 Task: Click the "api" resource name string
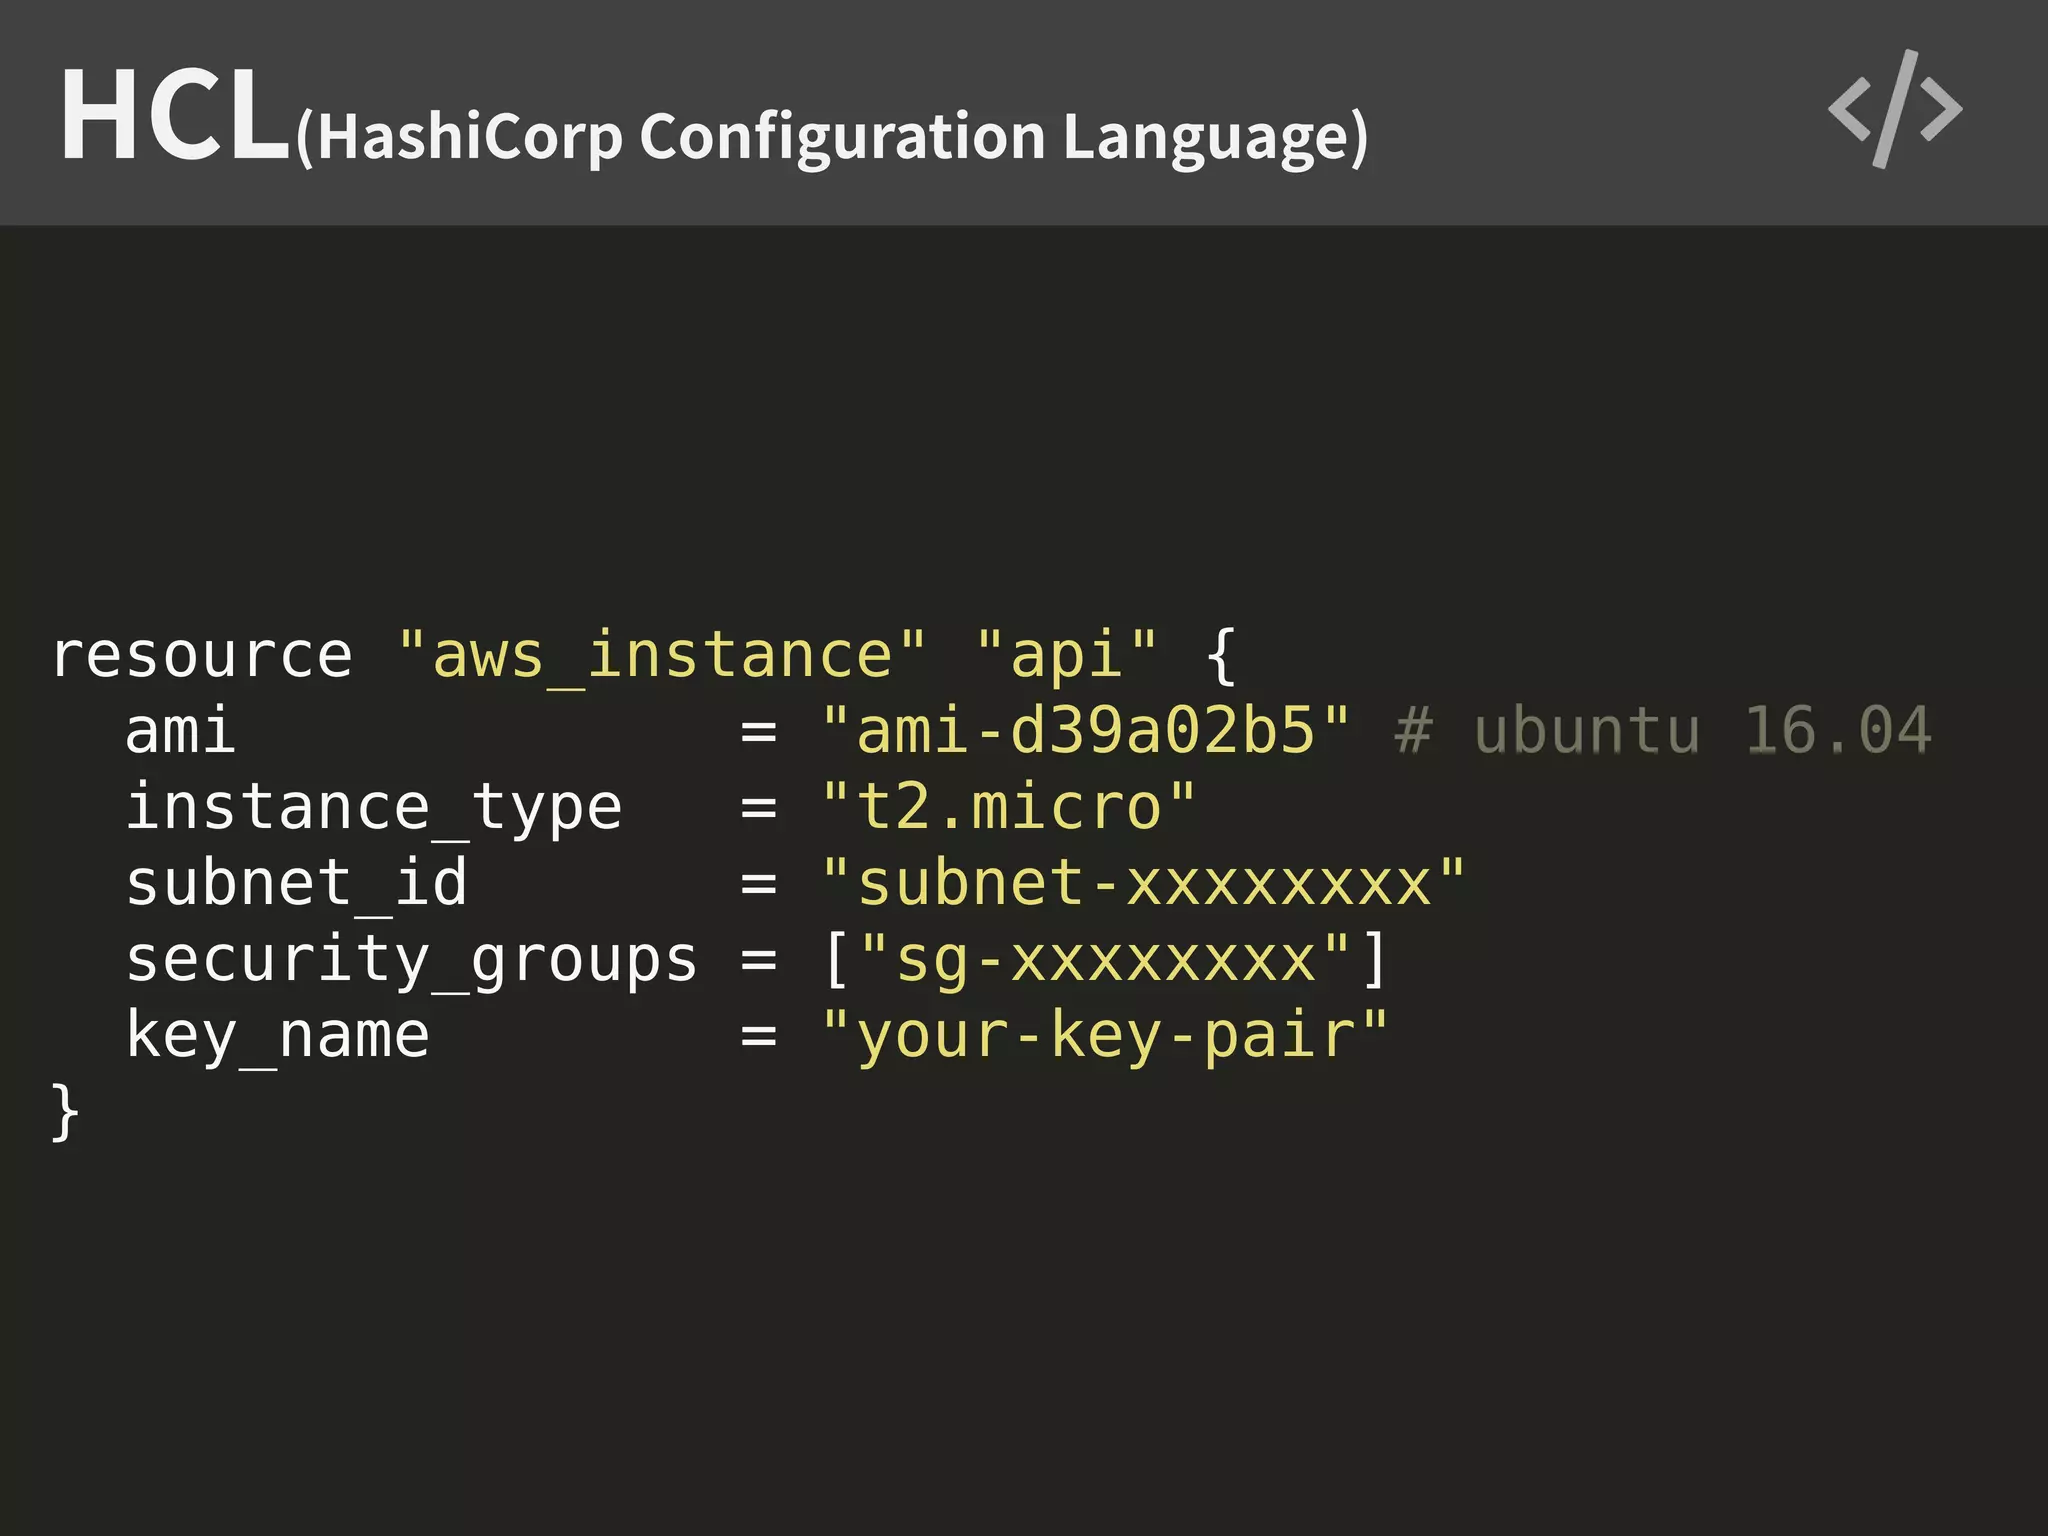pyautogui.click(x=1067, y=656)
